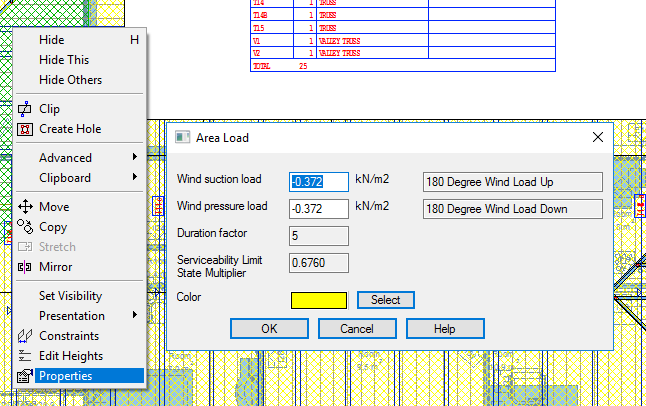The height and width of the screenshot is (406, 646).
Task: Click the Properties icon
Action: [x=26, y=376]
